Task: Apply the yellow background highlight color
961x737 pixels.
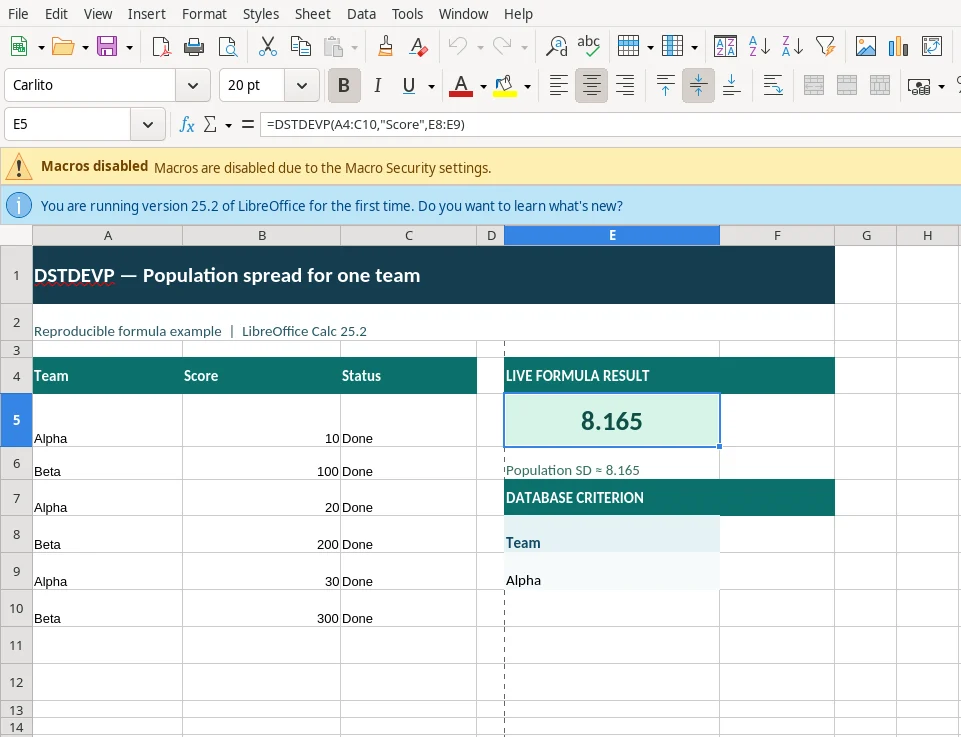Action: [504, 85]
